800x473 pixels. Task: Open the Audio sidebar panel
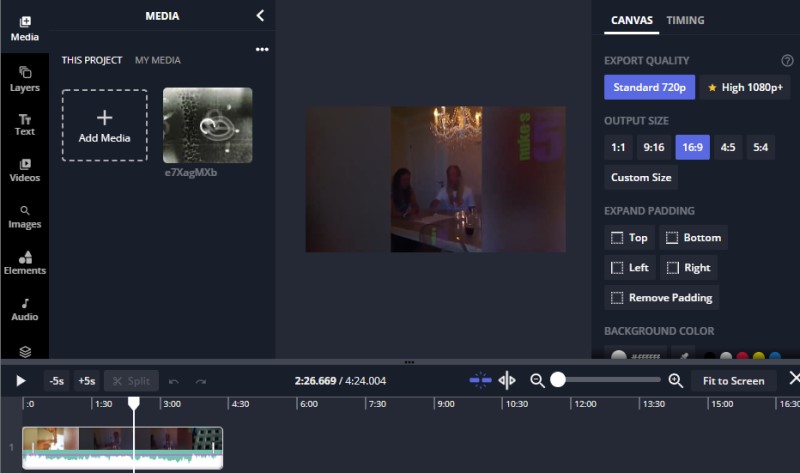(x=24, y=309)
